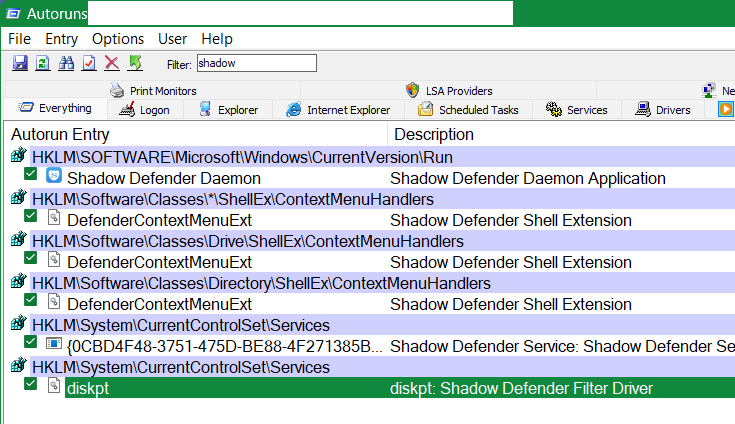Select the Shadow Defender Daemon entry text

[x=164, y=179]
